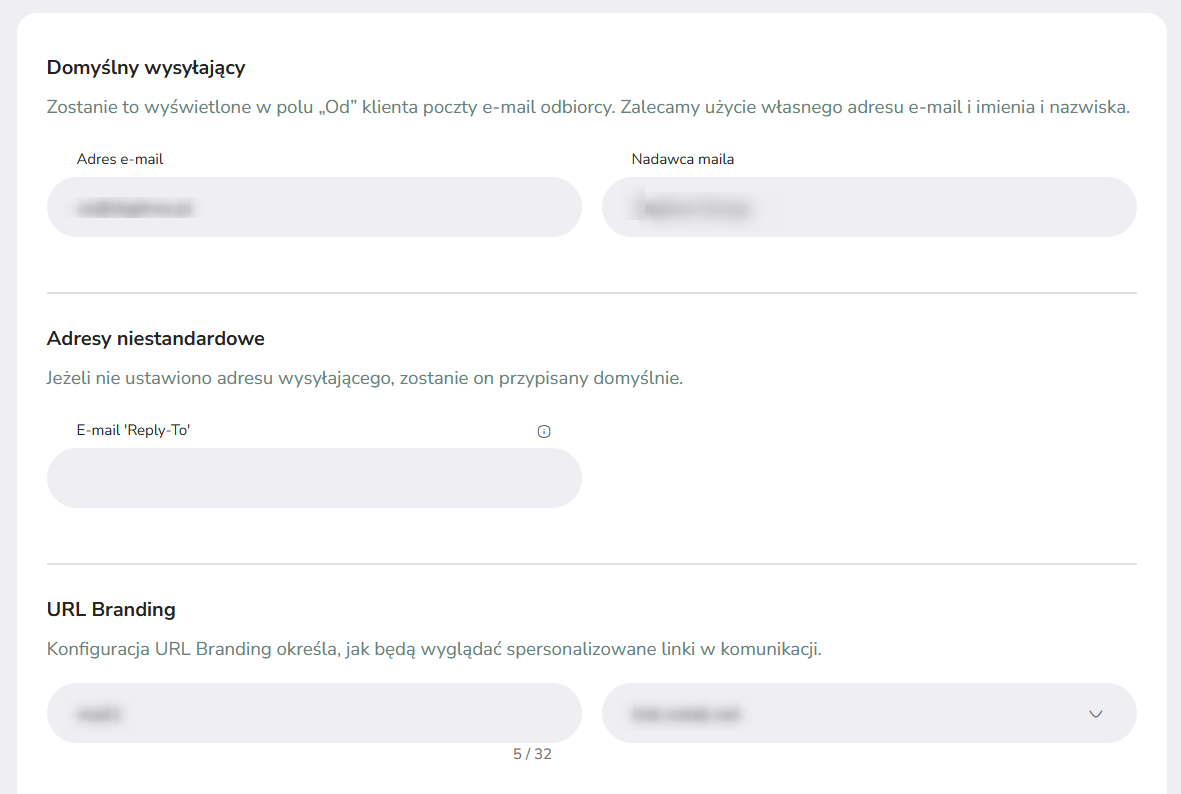This screenshot has height=794, width=1181.
Task: Click the 'Adres e-mail' field label
Action: click(x=120, y=159)
